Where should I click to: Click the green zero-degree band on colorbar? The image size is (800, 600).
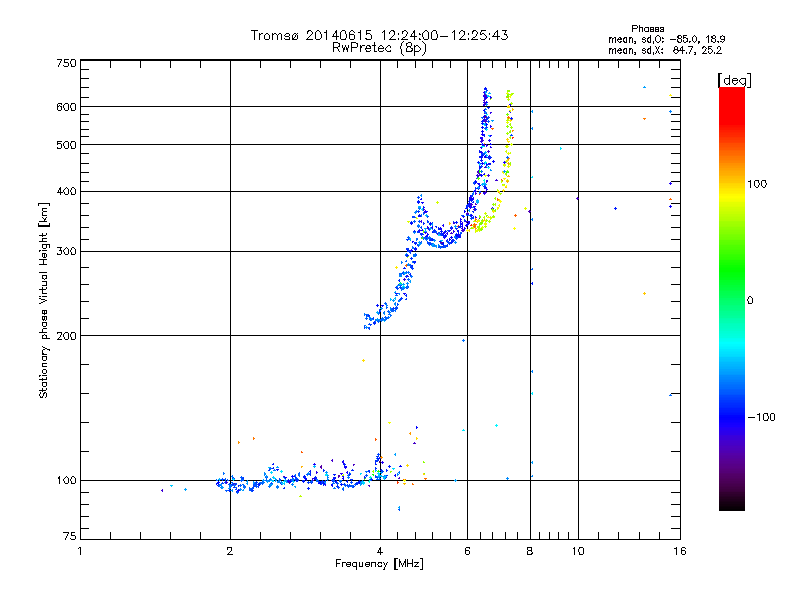tap(732, 300)
